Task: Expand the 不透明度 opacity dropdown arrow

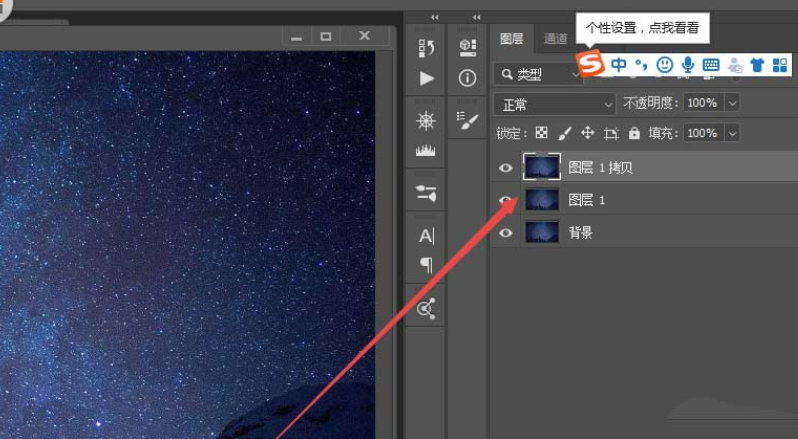Action: click(x=732, y=103)
